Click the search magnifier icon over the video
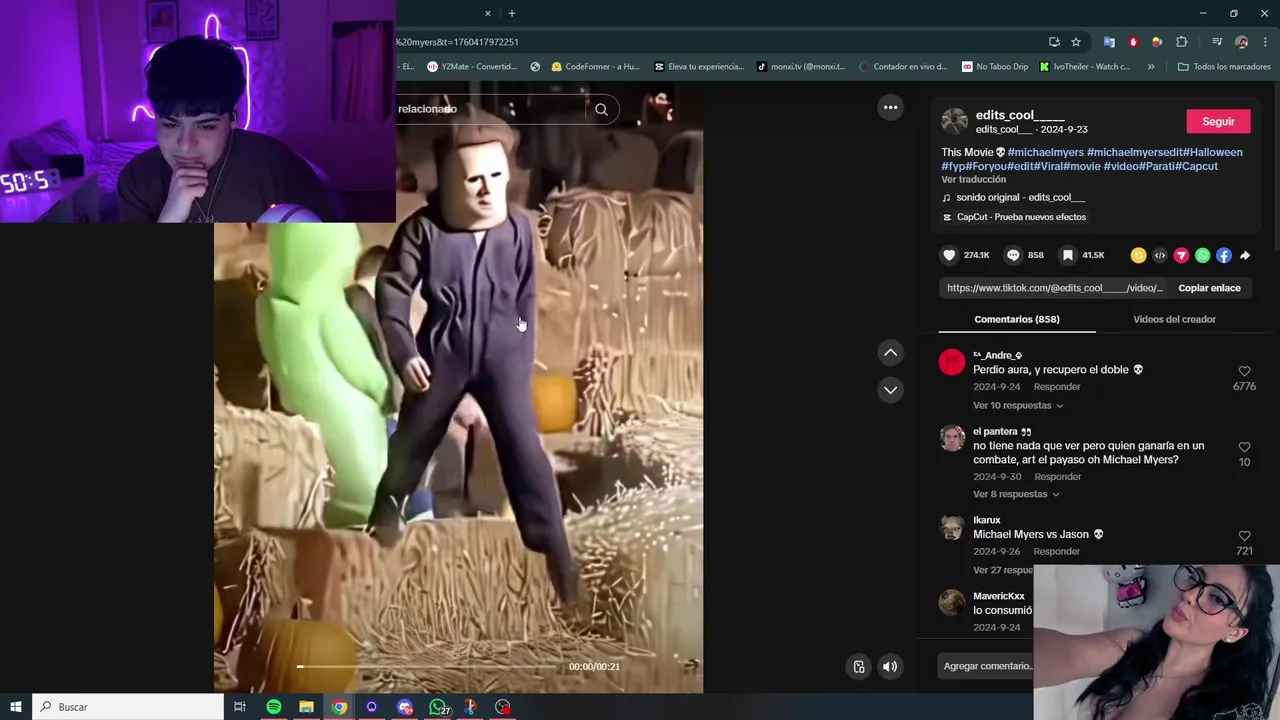Image resolution: width=1280 pixels, height=720 pixels. click(x=601, y=109)
